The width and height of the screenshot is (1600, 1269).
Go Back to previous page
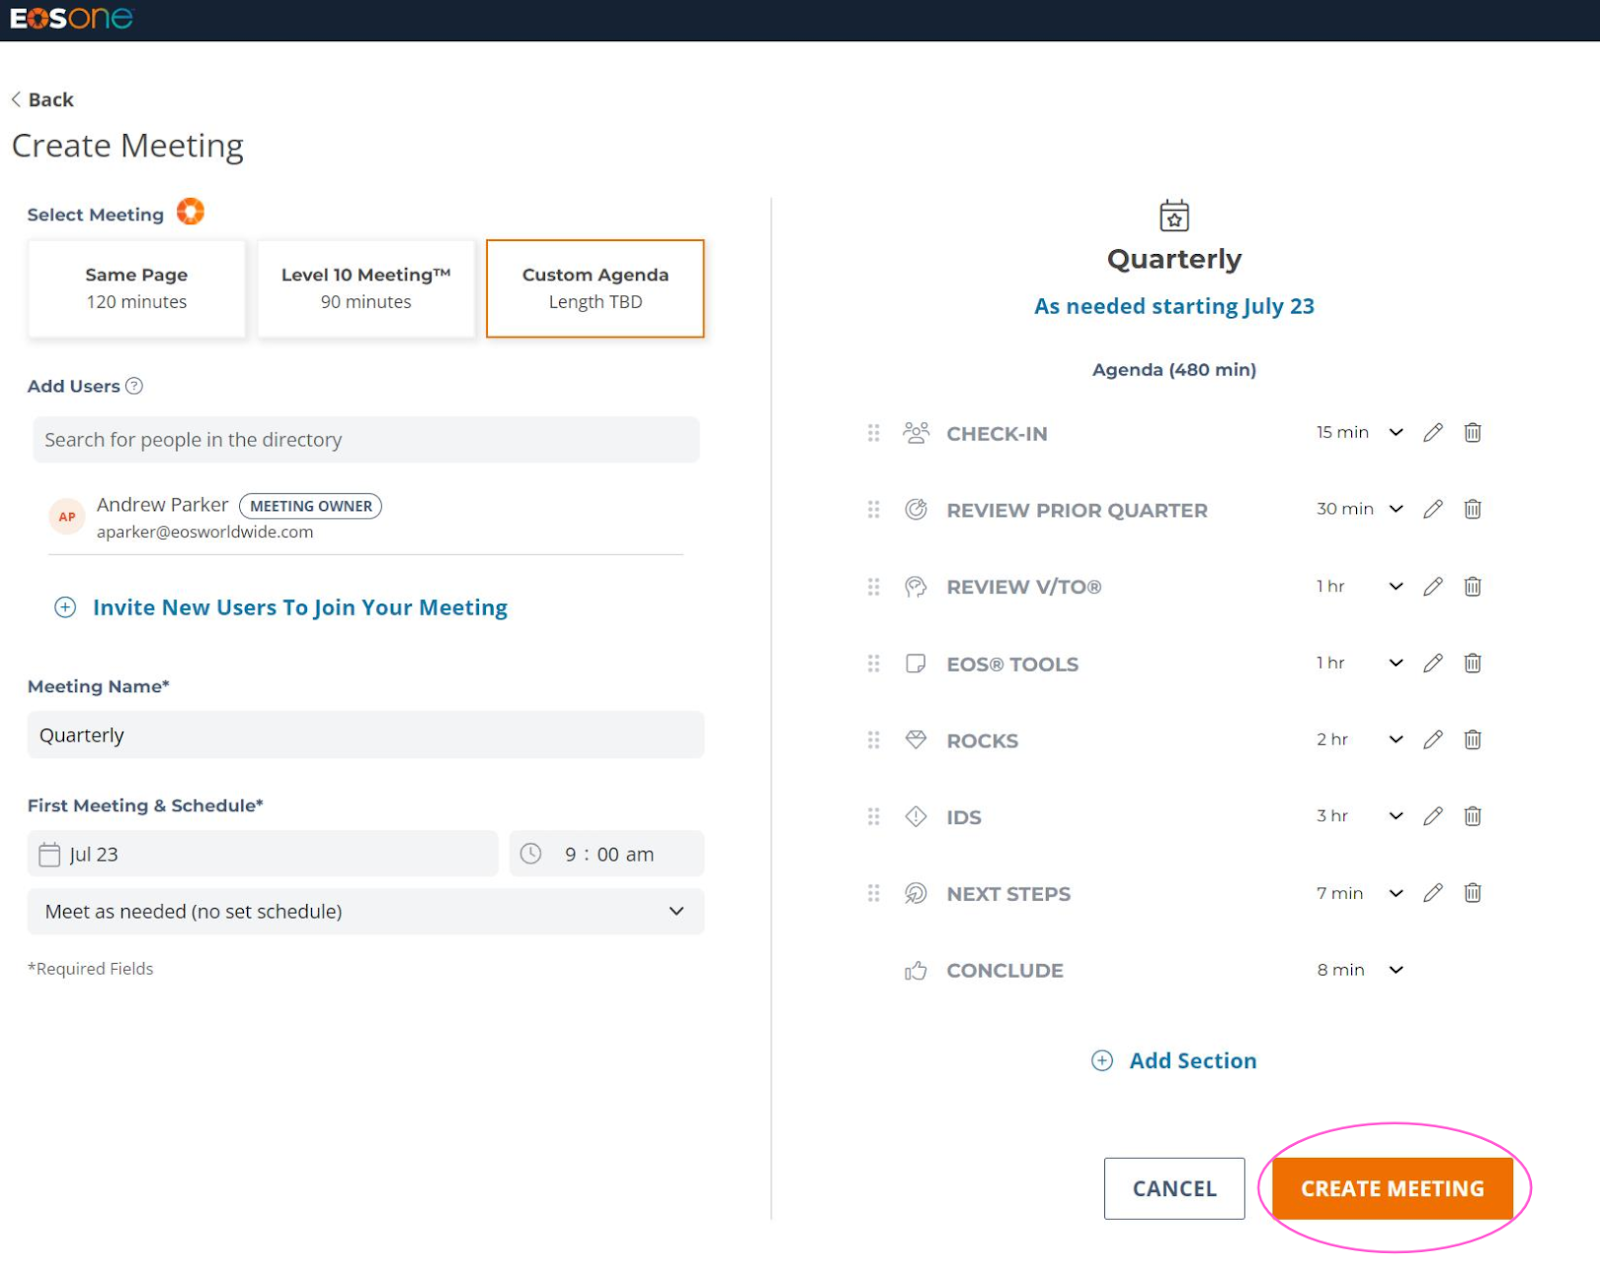[42, 100]
